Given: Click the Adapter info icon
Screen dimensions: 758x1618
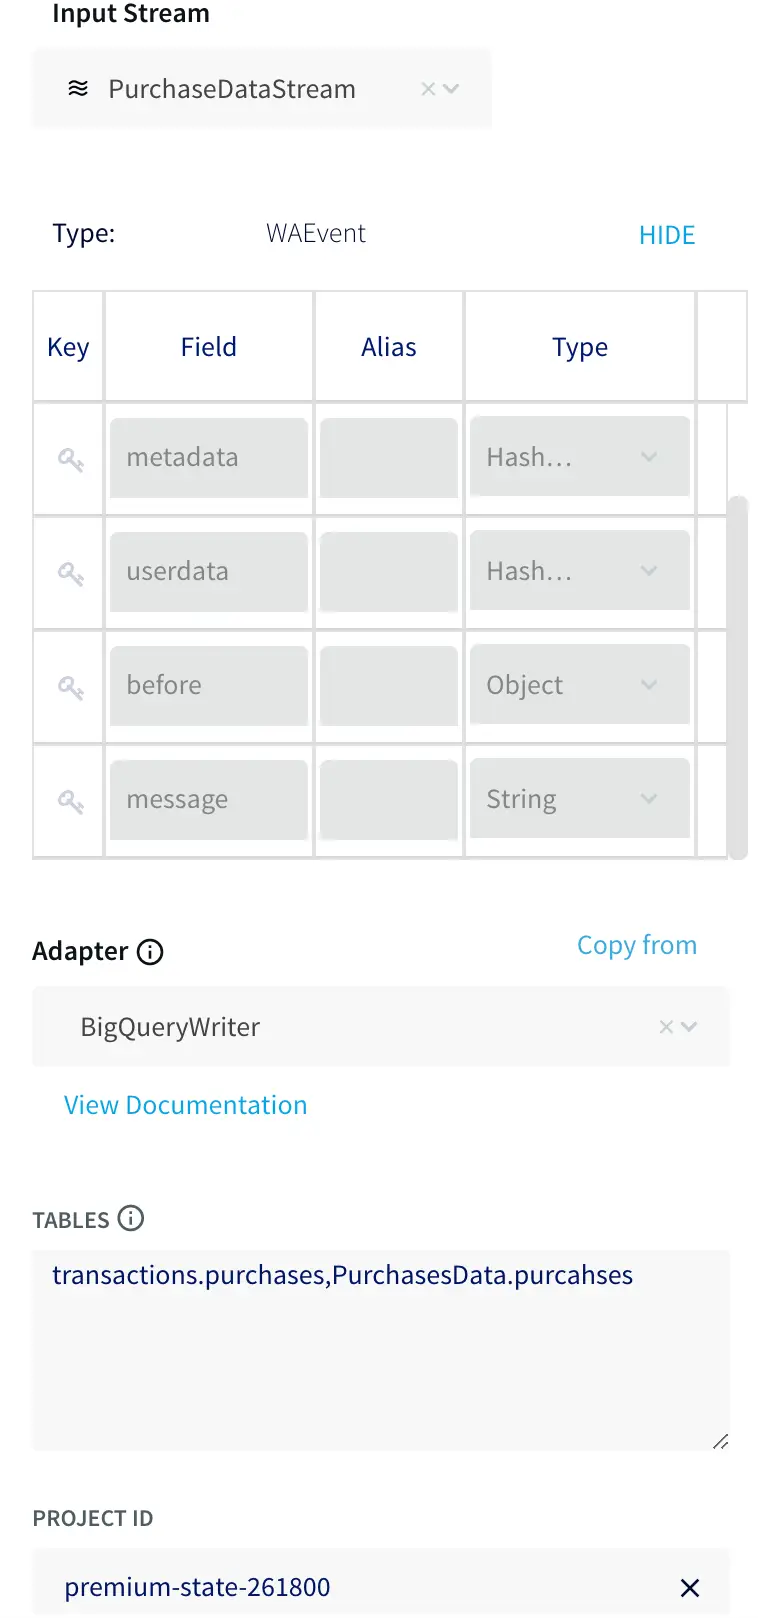Looking at the screenshot, I should coord(150,952).
